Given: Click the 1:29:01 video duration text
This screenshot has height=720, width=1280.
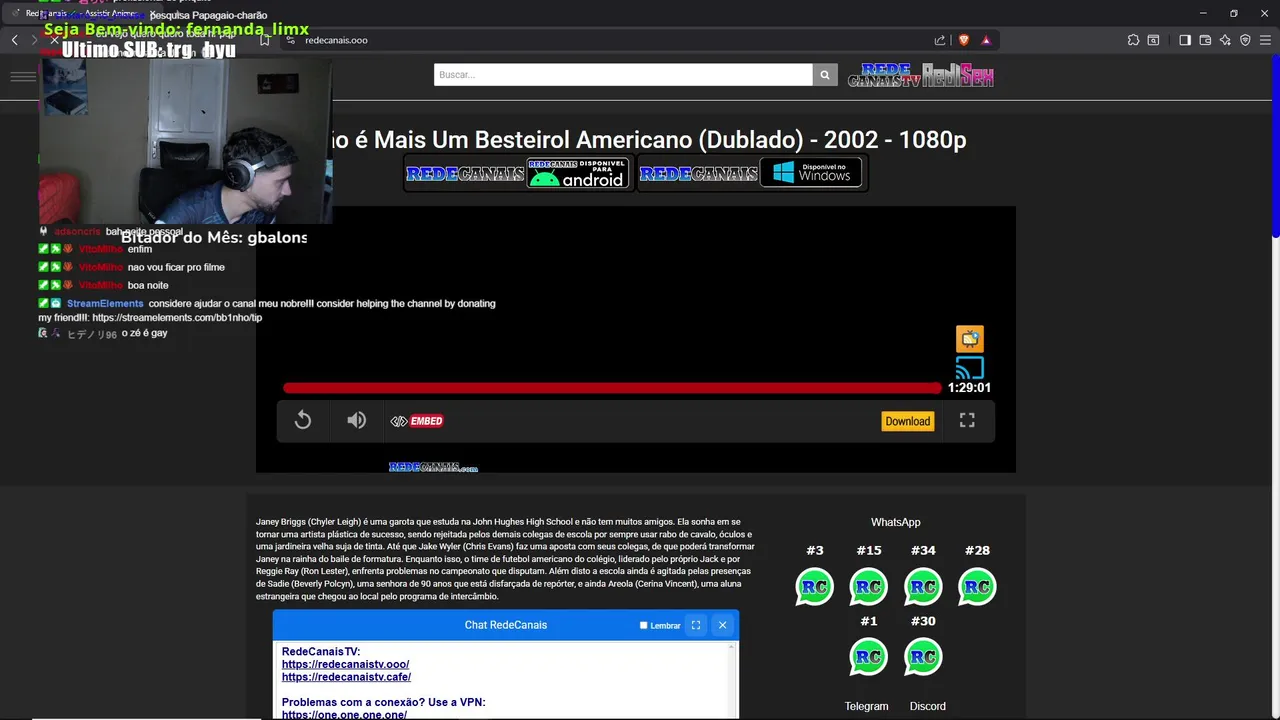Looking at the screenshot, I should coord(969,388).
